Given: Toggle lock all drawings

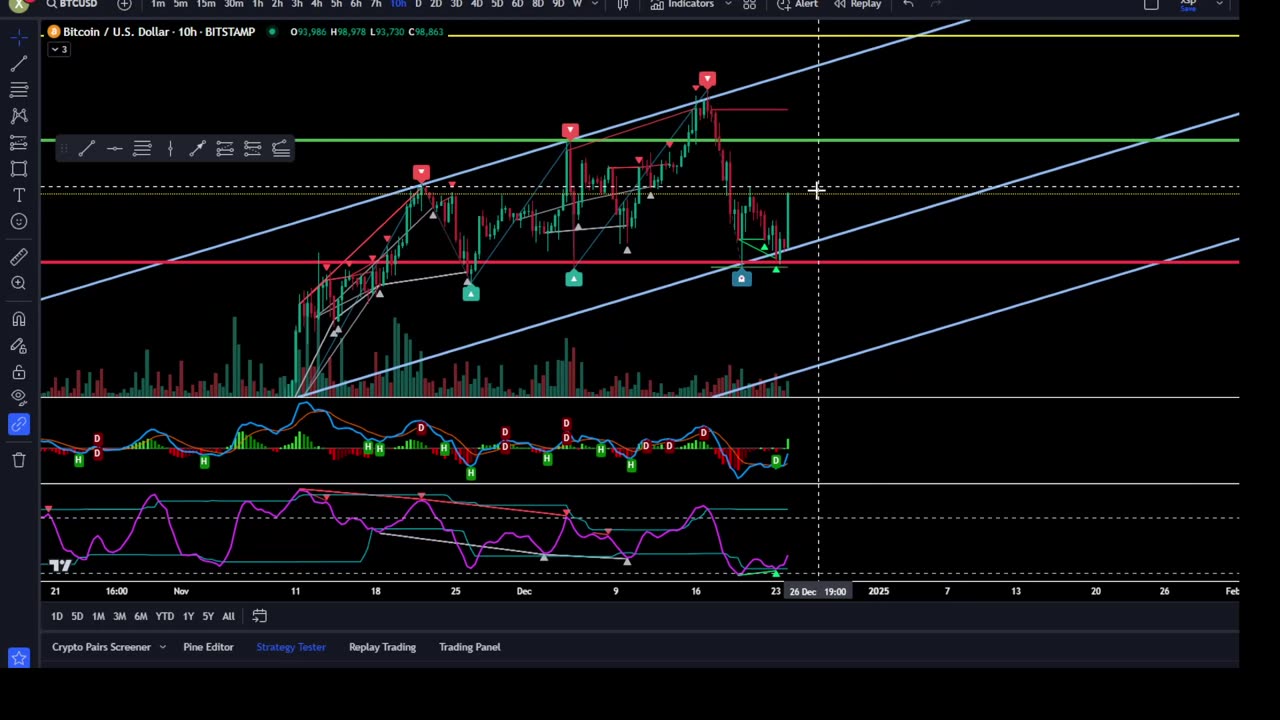Looking at the screenshot, I should click(19, 372).
